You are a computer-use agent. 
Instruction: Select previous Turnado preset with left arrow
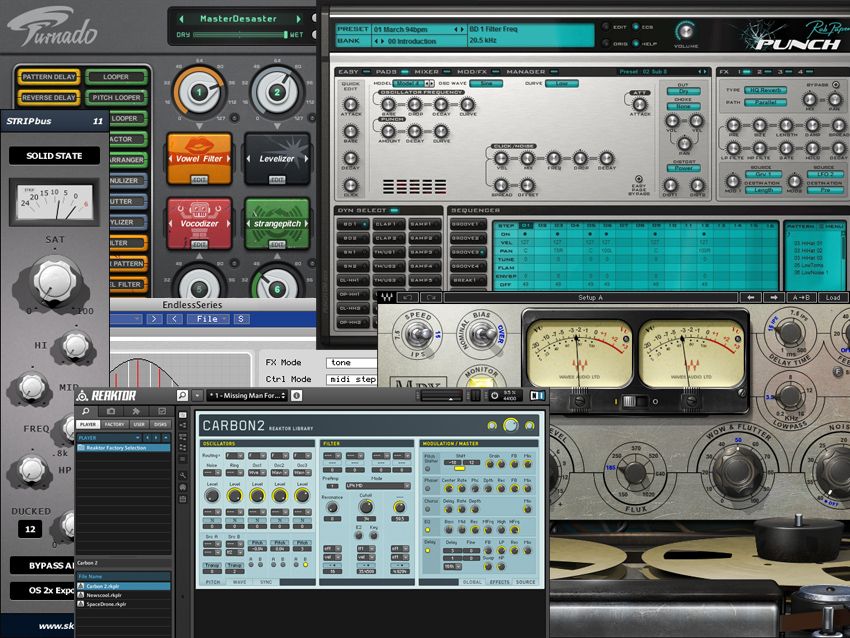[182, 19]
